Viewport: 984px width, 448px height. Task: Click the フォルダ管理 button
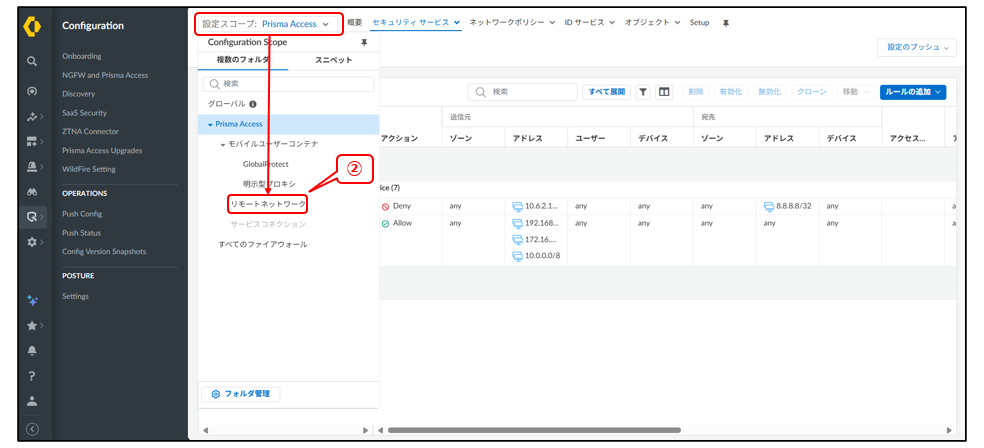[x=241, y=394]
